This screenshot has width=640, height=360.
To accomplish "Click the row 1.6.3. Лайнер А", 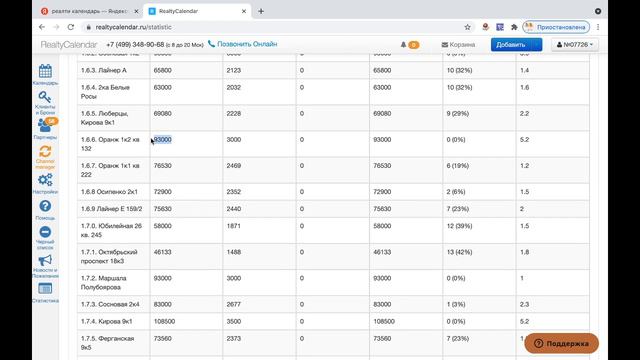I will coord(333,70).
